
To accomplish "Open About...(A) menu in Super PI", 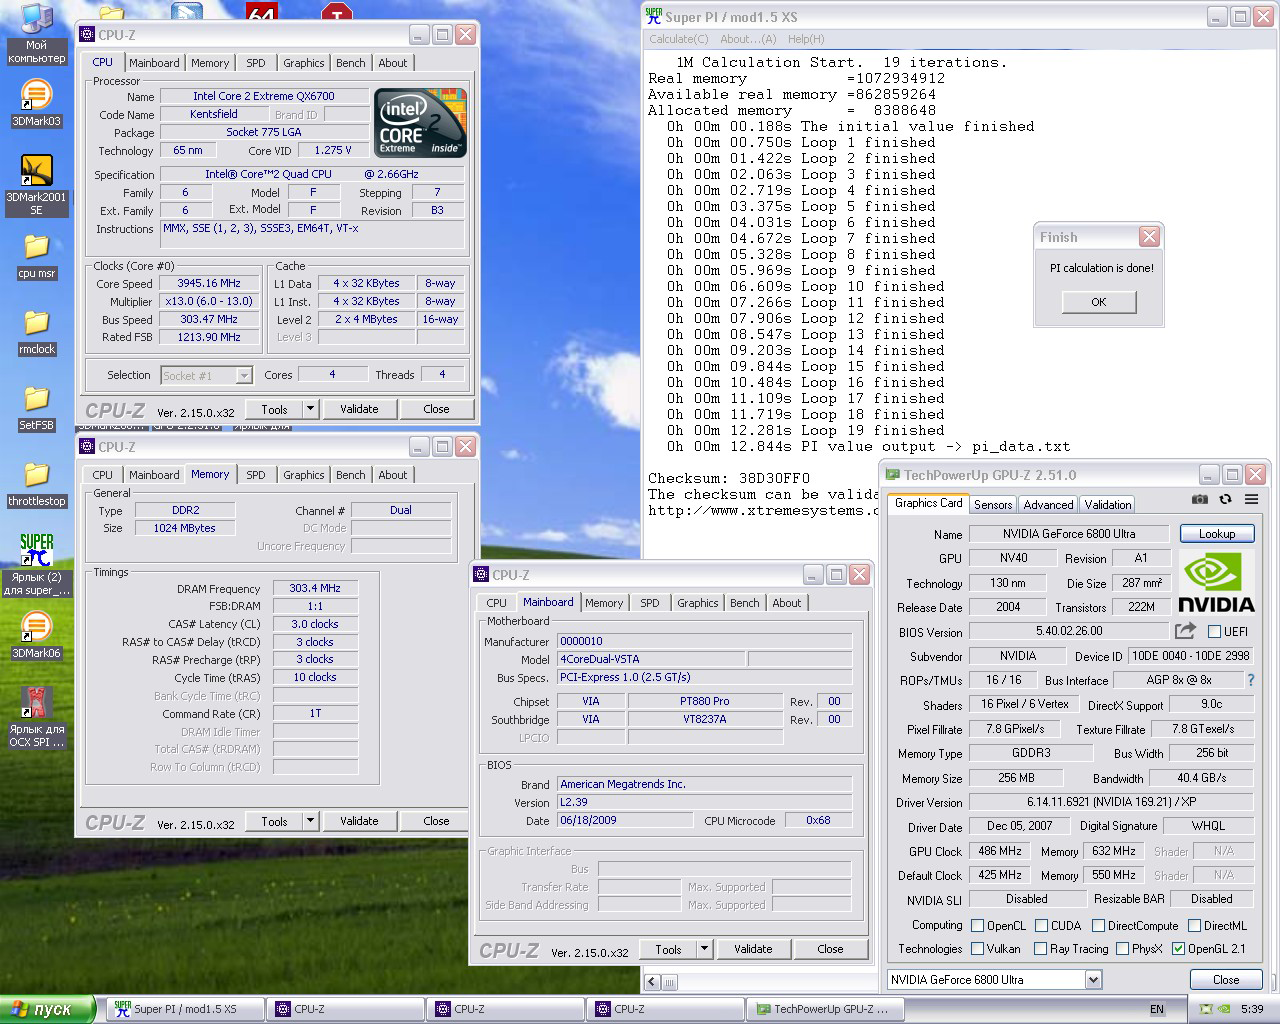I will point(748,39).
